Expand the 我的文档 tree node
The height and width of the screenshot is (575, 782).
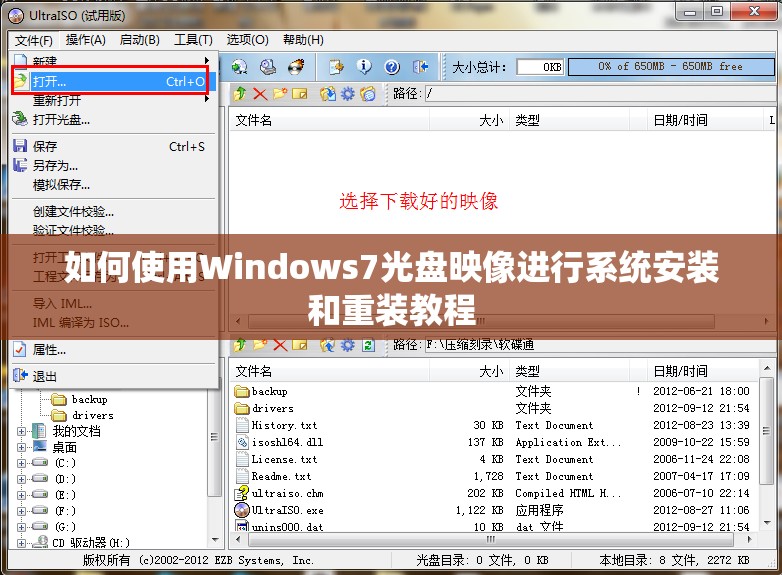[x=21, y=431]
